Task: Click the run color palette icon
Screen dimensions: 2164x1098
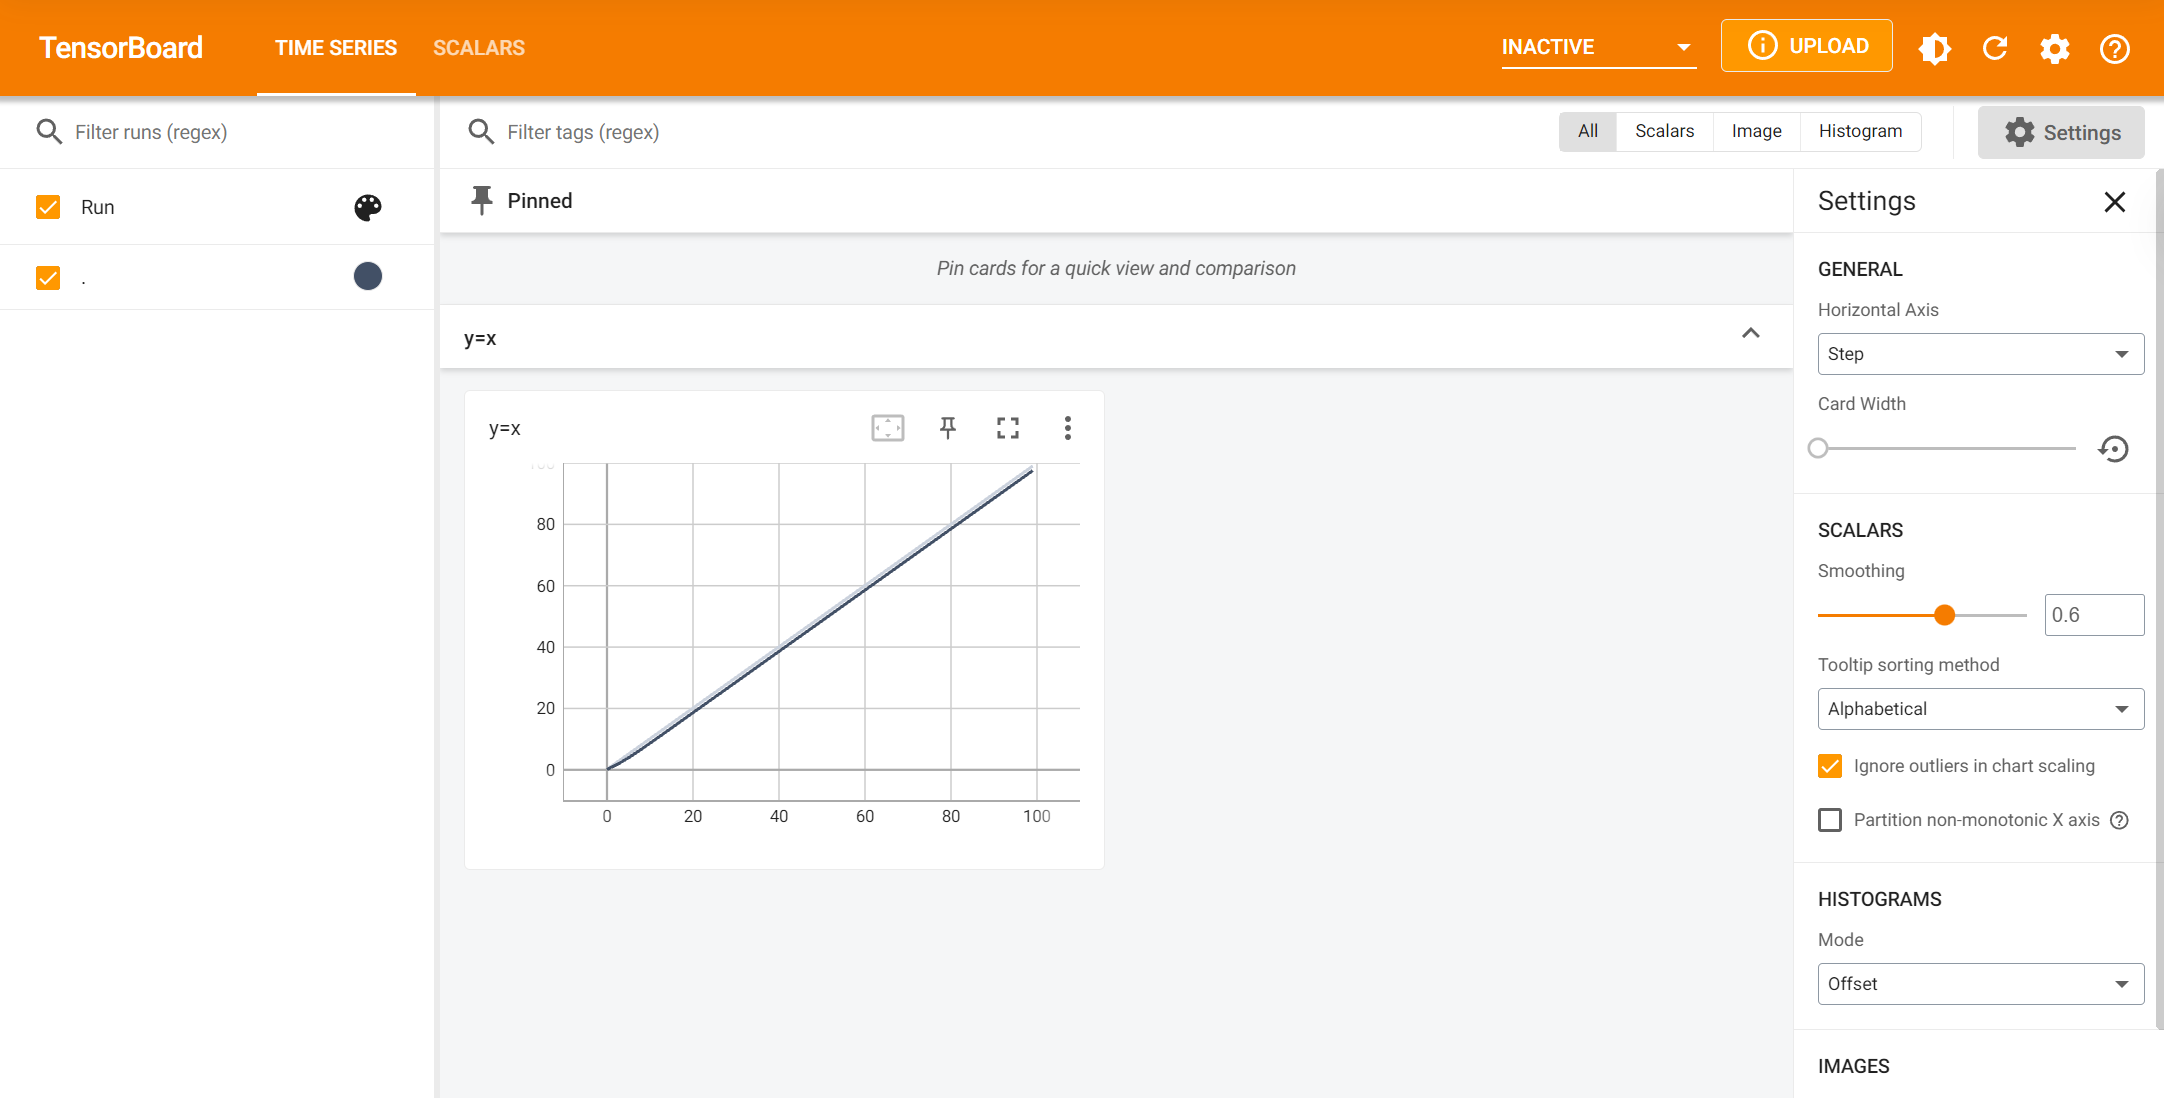Action: pyautogui.click(x=368, y=207)
